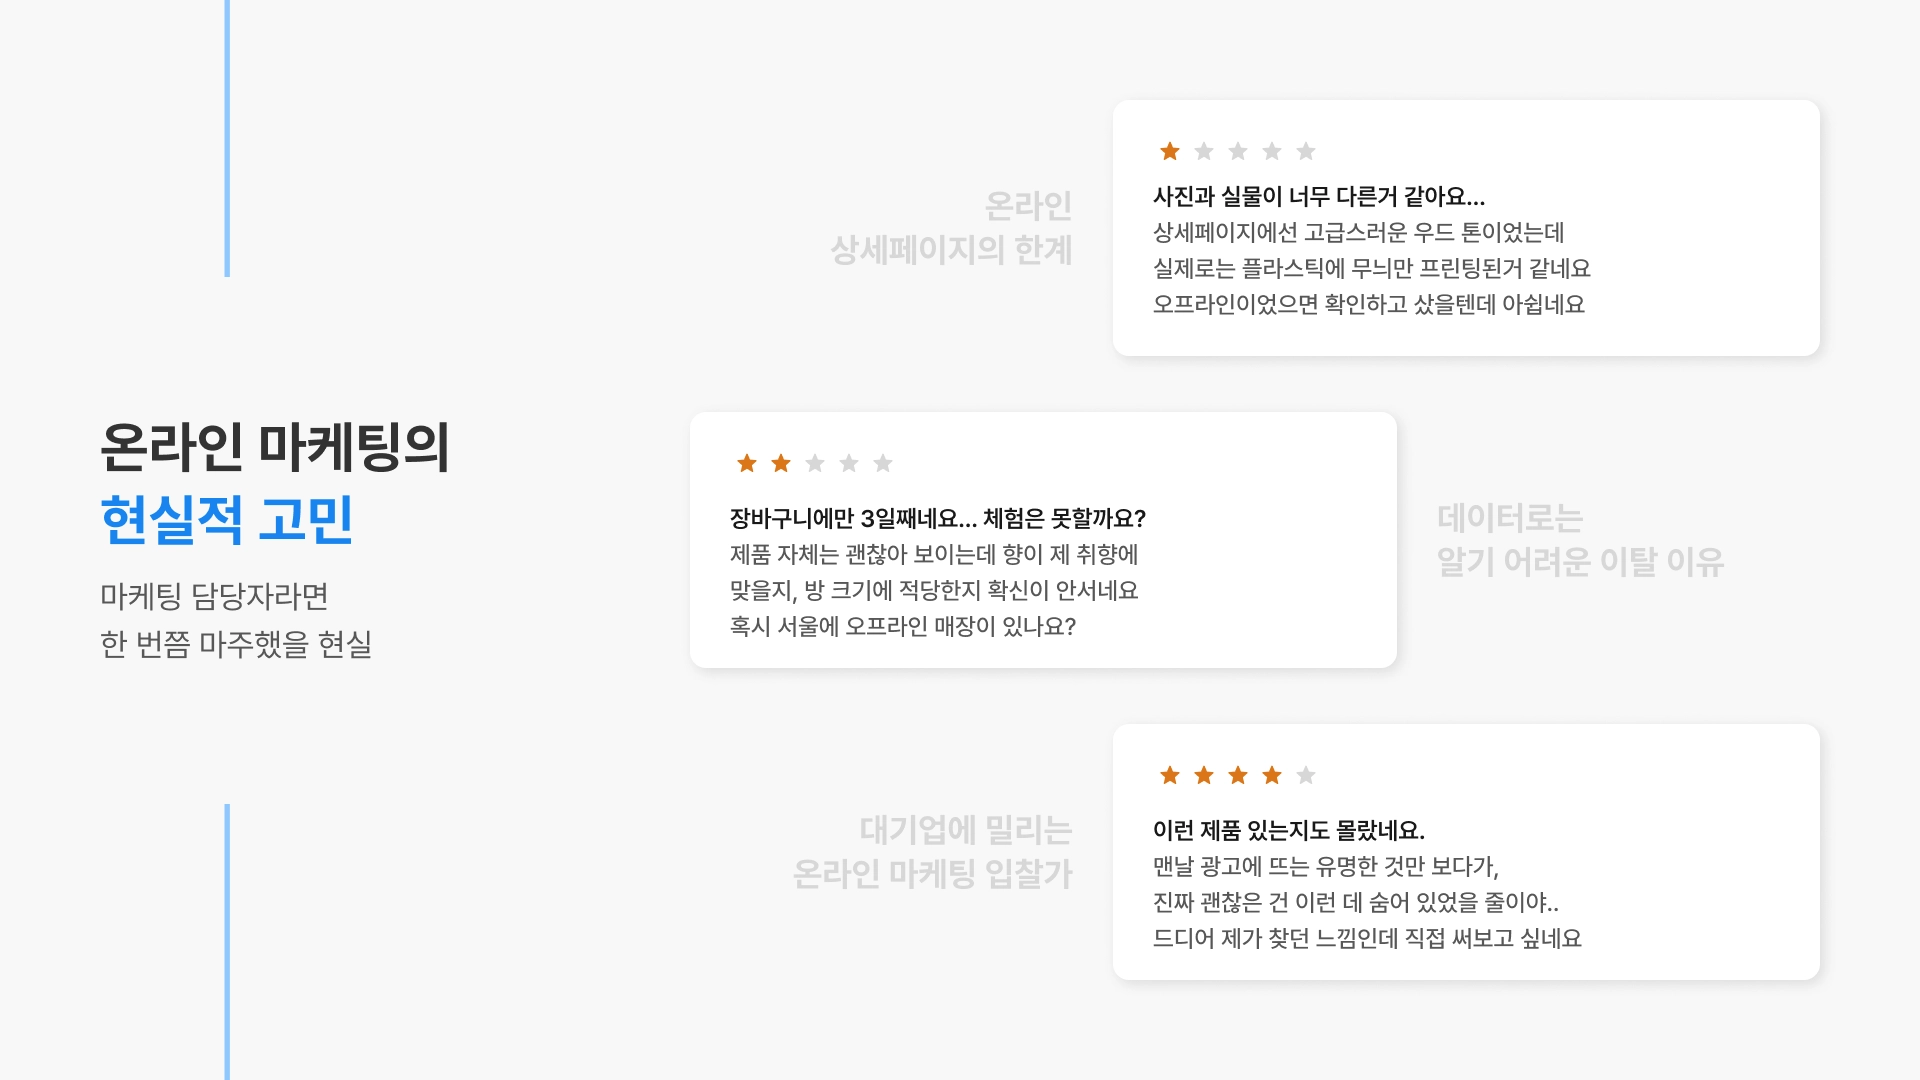
Task: Click the fifth gray star in top review
Action: click(1306, 151)
